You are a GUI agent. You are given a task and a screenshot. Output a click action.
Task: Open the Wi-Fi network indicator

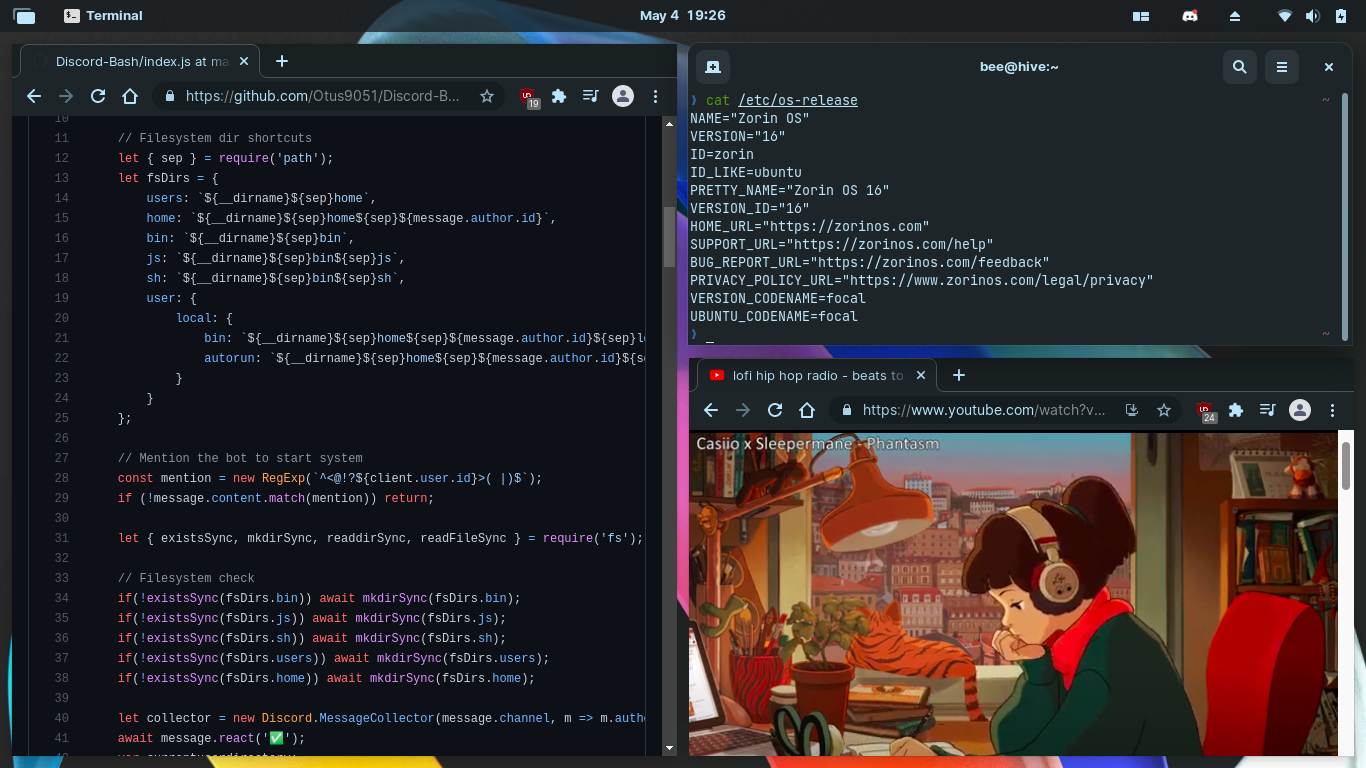click(1285, 16)
